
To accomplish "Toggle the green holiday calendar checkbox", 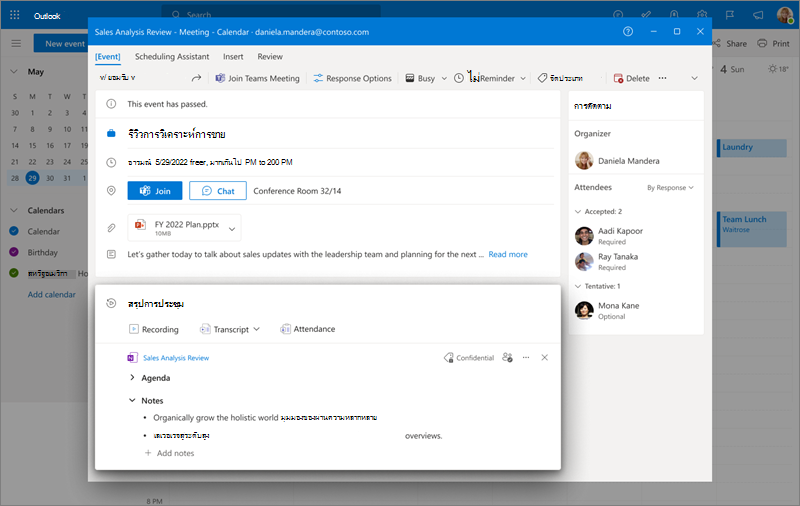I will tap(14, 273).
